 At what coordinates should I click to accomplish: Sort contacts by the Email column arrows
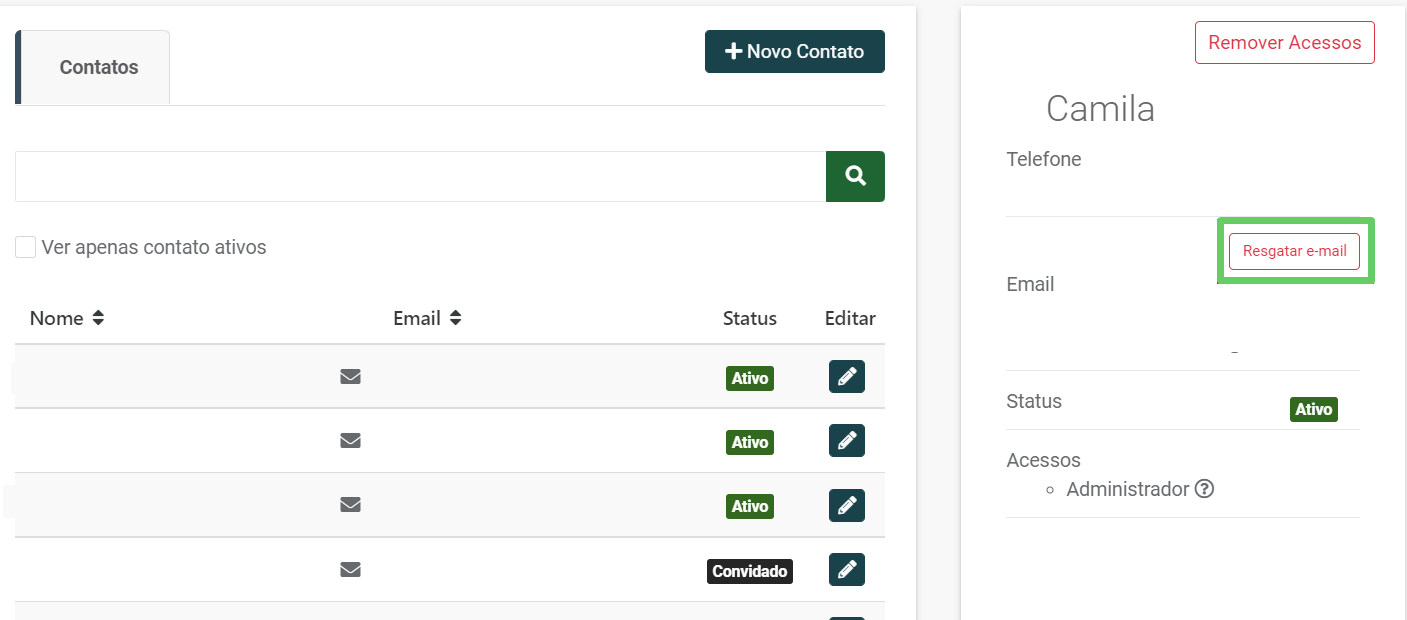coord(455,318)
